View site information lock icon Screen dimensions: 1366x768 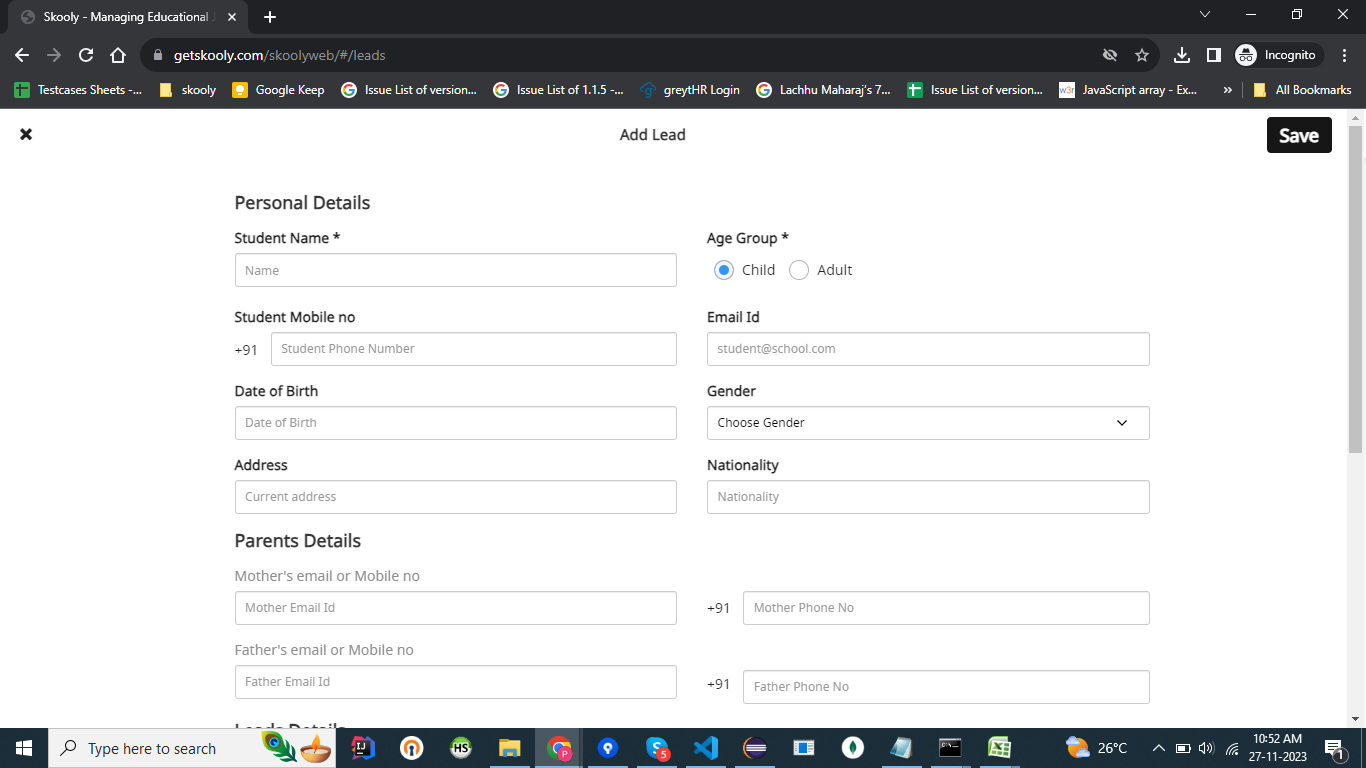click(157, 55)
